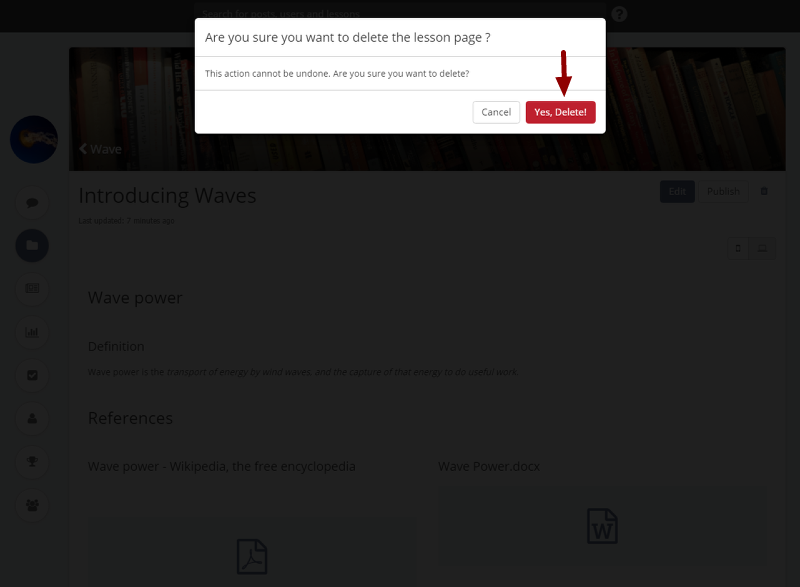800x587 pixels.
Task: Open the Wave Power.docx Word icon
Action: click(x=602, y=526)
